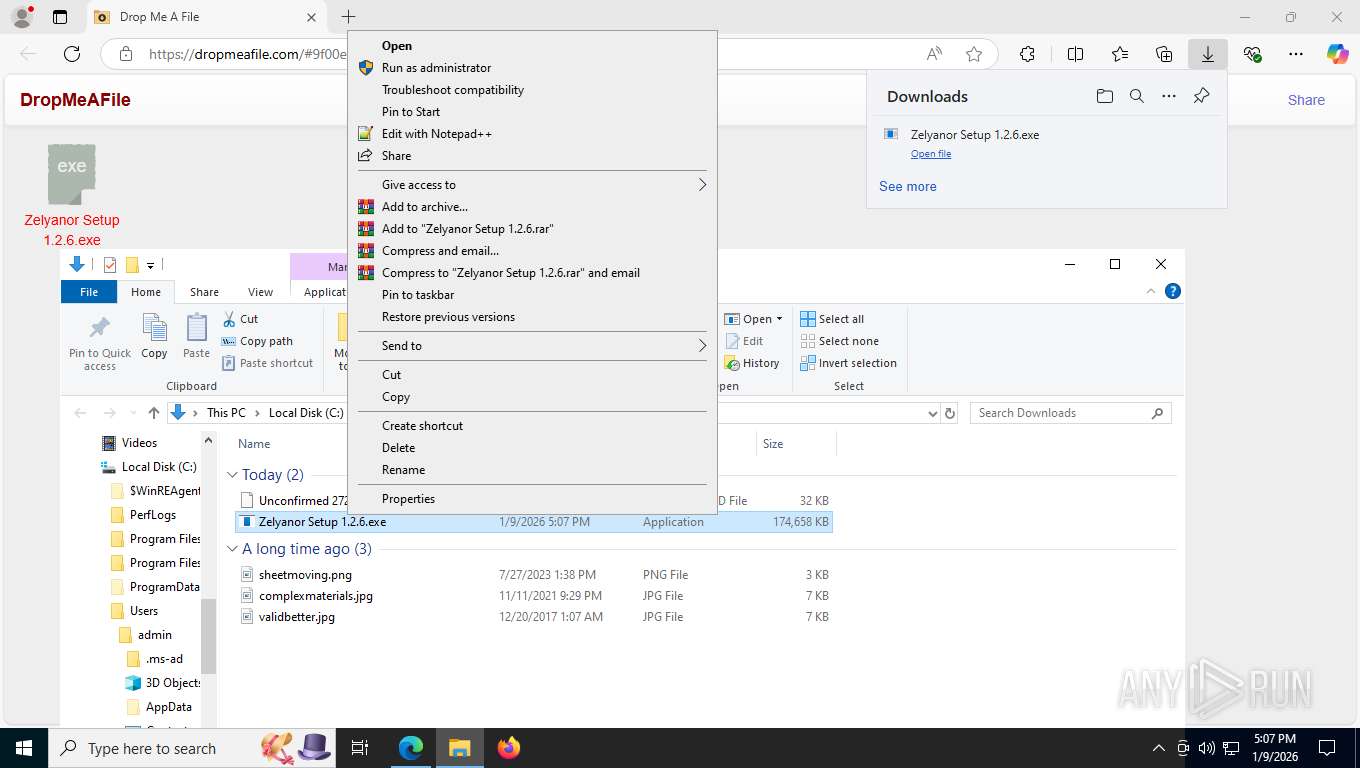Collapse the Today (2) group
1360x768 pixels.
(x=232, y=475)
